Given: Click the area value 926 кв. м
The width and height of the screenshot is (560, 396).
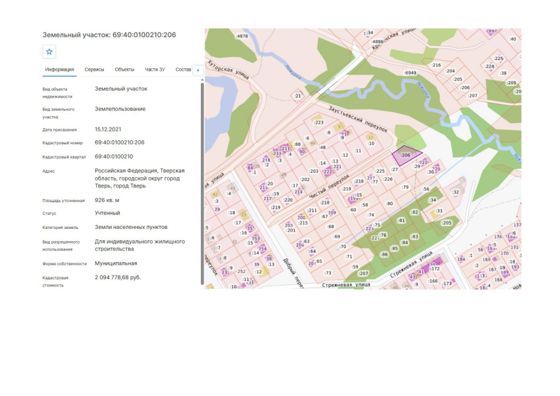Looking at the screenshot, I should (x=107, y=200).
